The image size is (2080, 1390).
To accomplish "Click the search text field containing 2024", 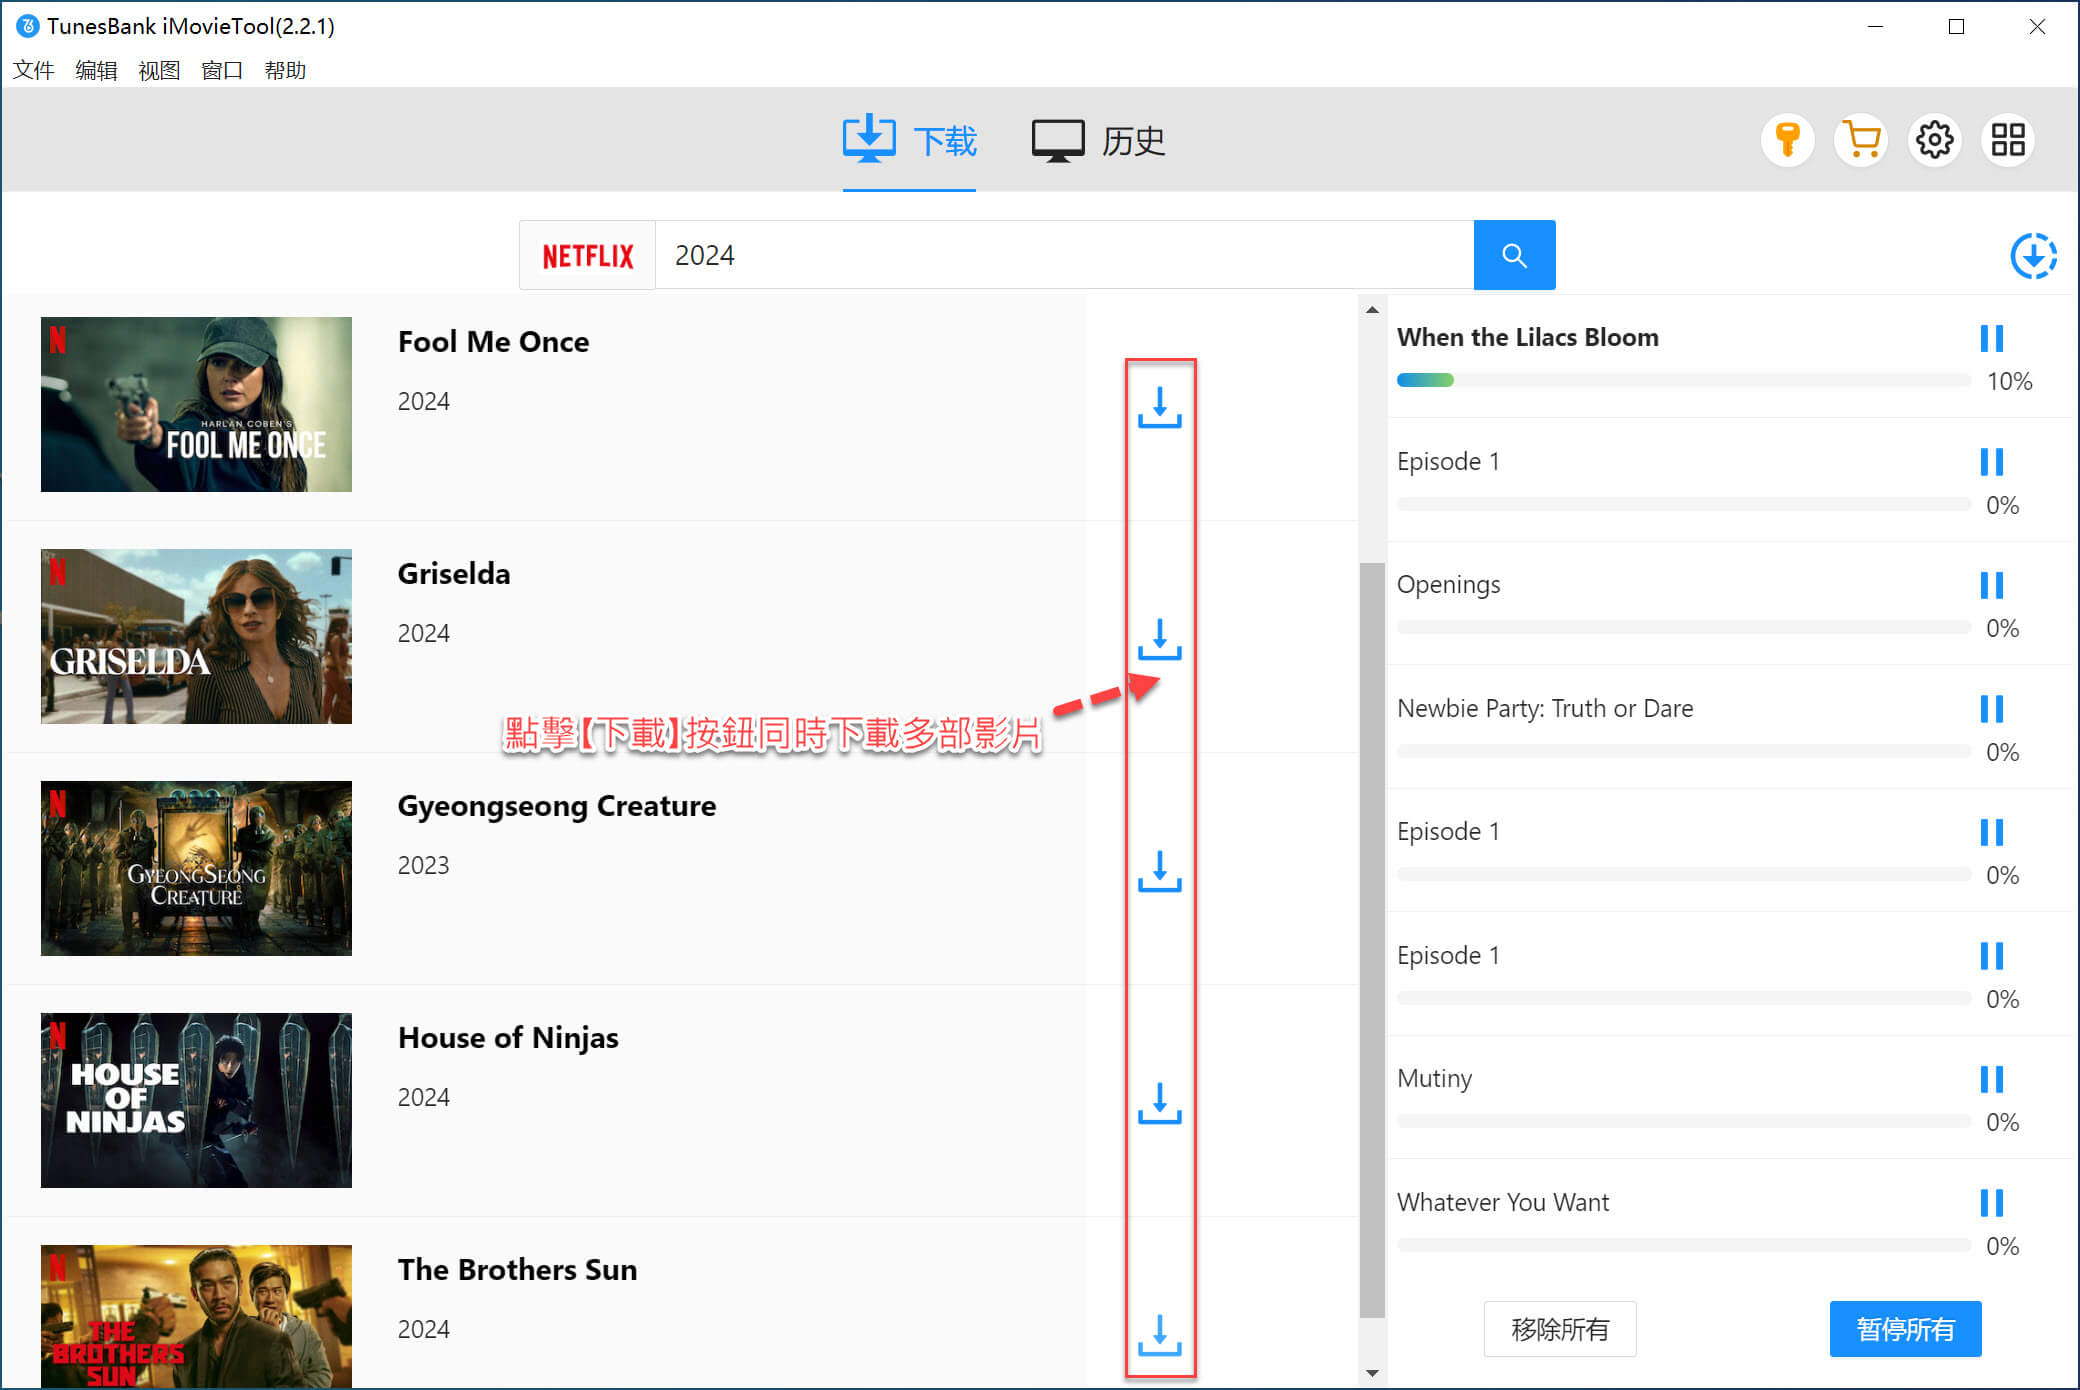I will (x=1063, y=256).
